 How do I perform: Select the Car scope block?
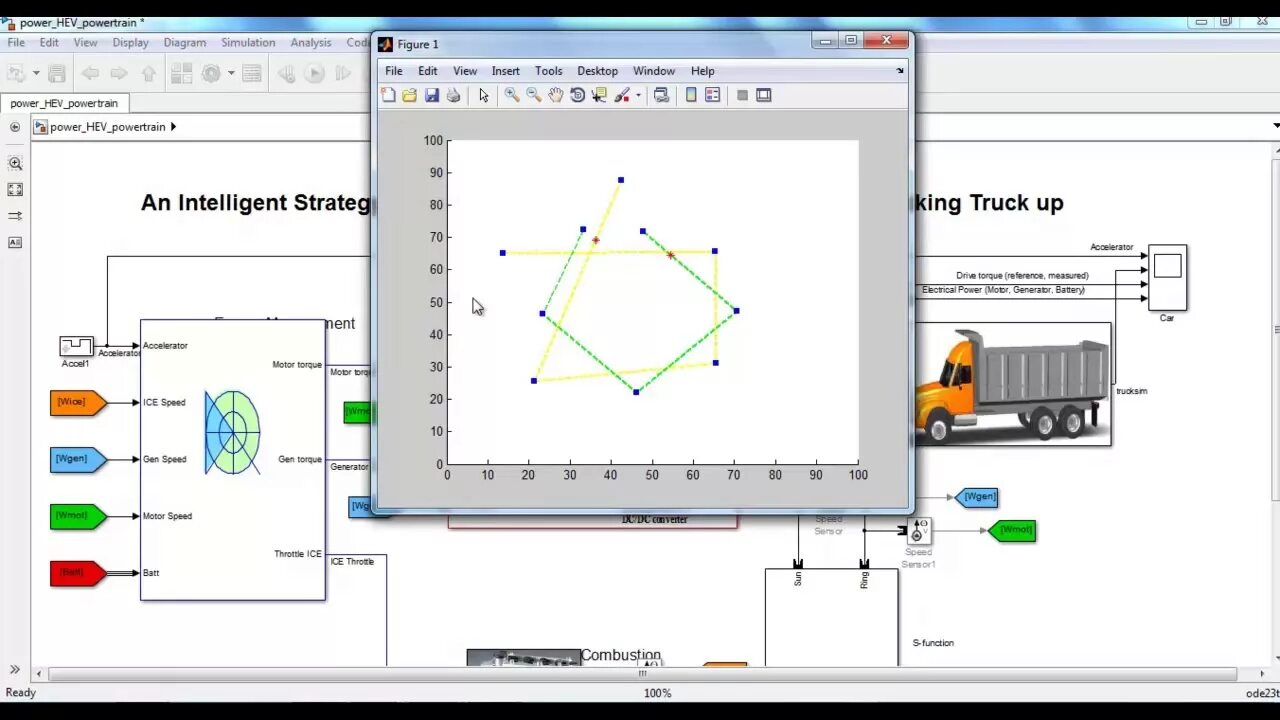[1167, 277]
